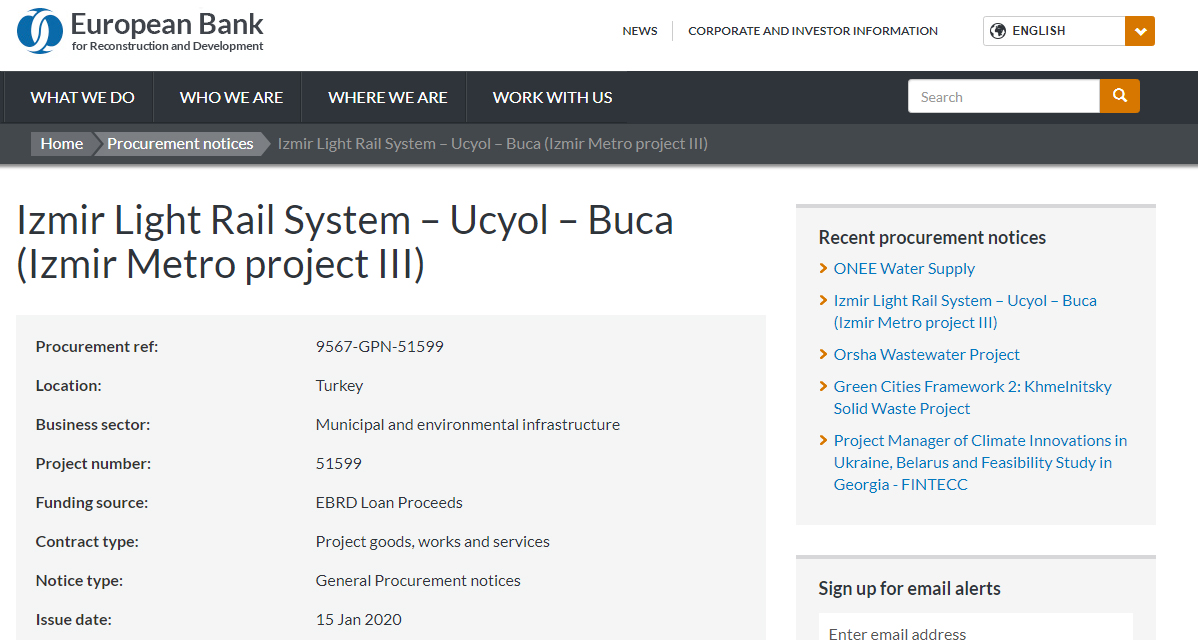This screenshot has width=1198, height=640.
Task: Click the Location: label
Action: 69,386
